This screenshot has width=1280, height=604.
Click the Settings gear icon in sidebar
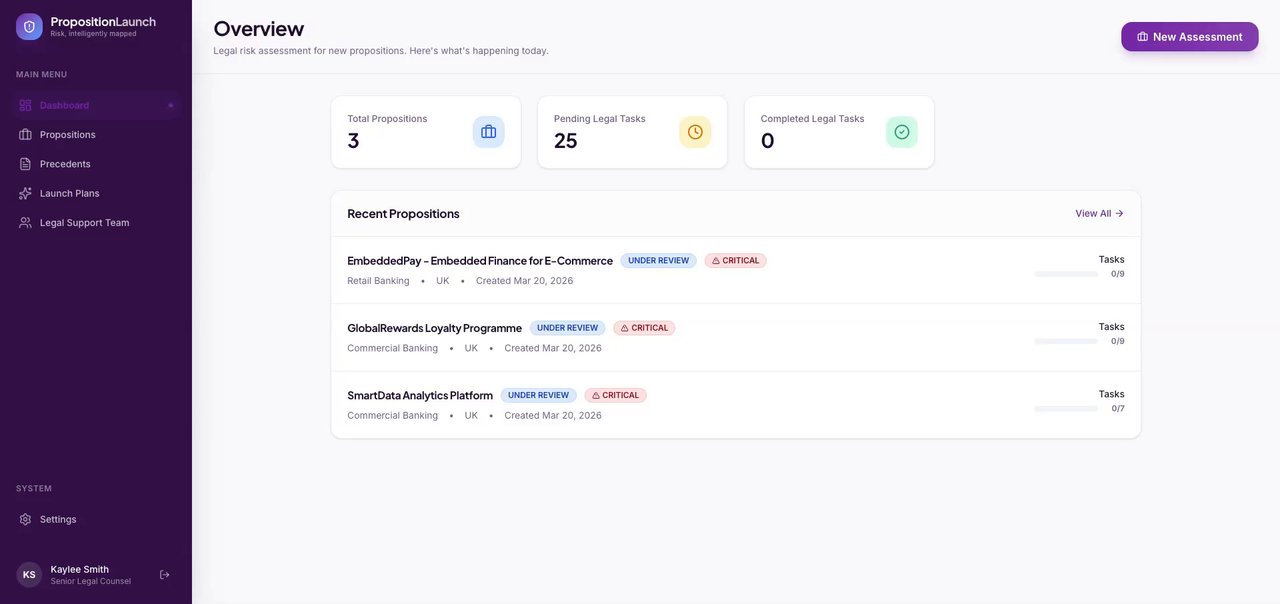point(26,520)
